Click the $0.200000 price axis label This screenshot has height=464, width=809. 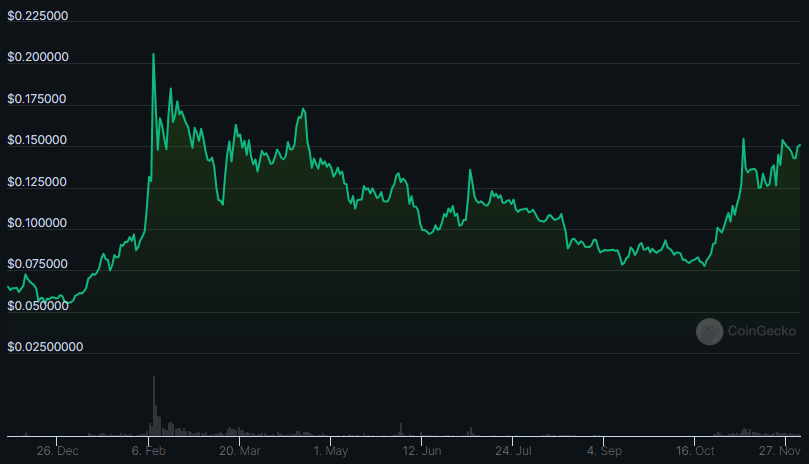38,57
